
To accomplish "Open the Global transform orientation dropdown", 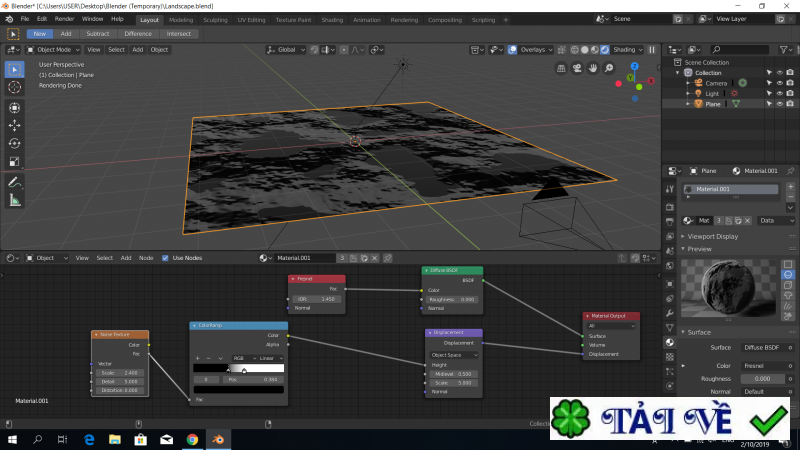I will pos(288,49).
